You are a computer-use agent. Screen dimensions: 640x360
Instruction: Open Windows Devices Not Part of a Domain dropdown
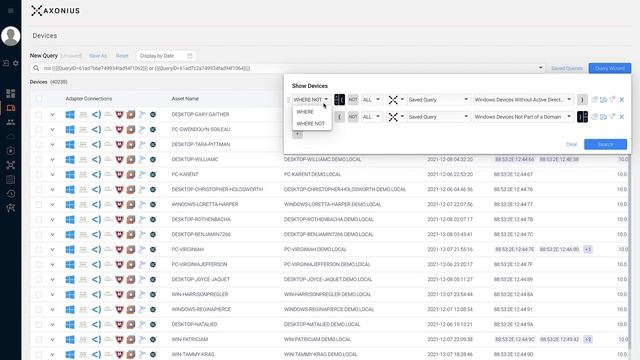click(523, 117)
